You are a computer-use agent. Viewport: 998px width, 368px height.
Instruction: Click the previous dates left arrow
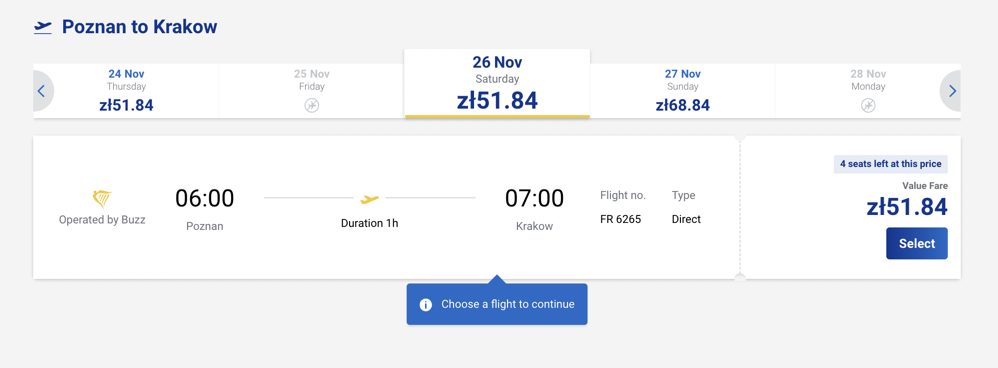coord(43,91)
